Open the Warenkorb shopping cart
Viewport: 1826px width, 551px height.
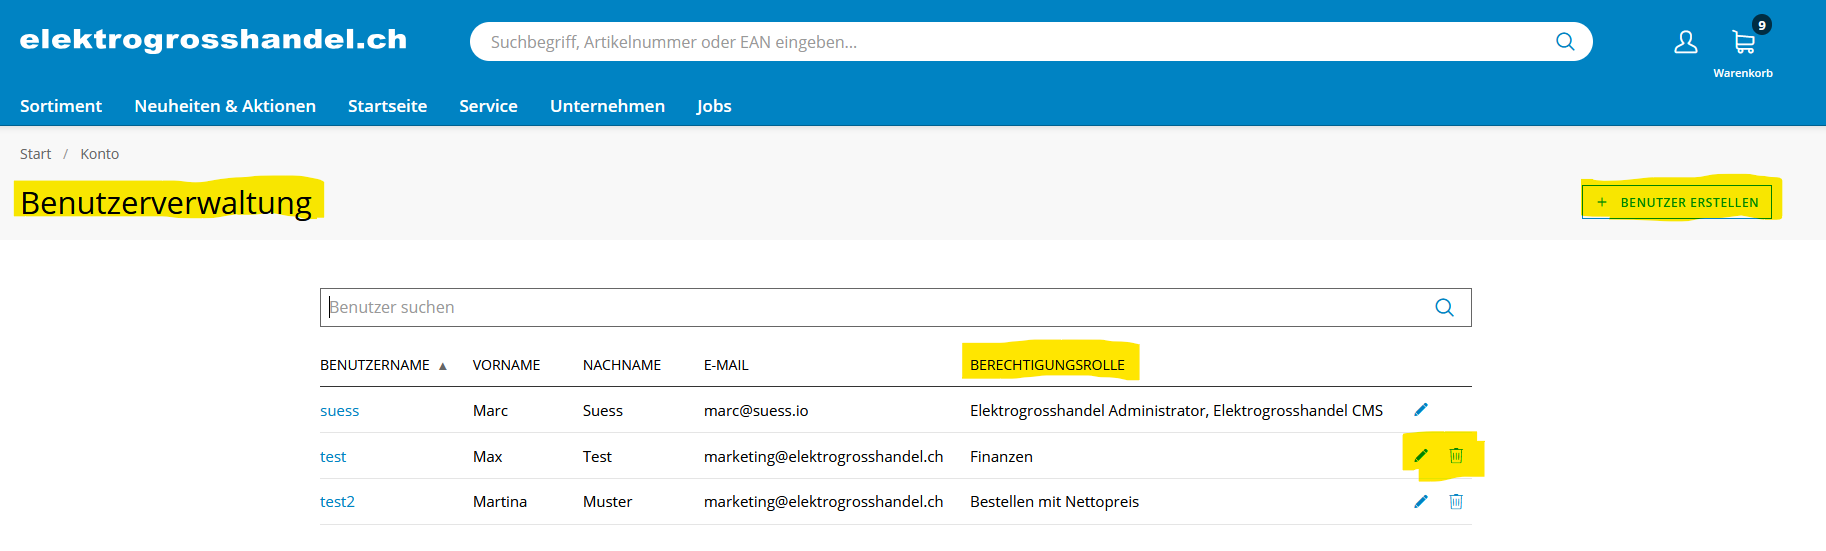point(1743,50)
